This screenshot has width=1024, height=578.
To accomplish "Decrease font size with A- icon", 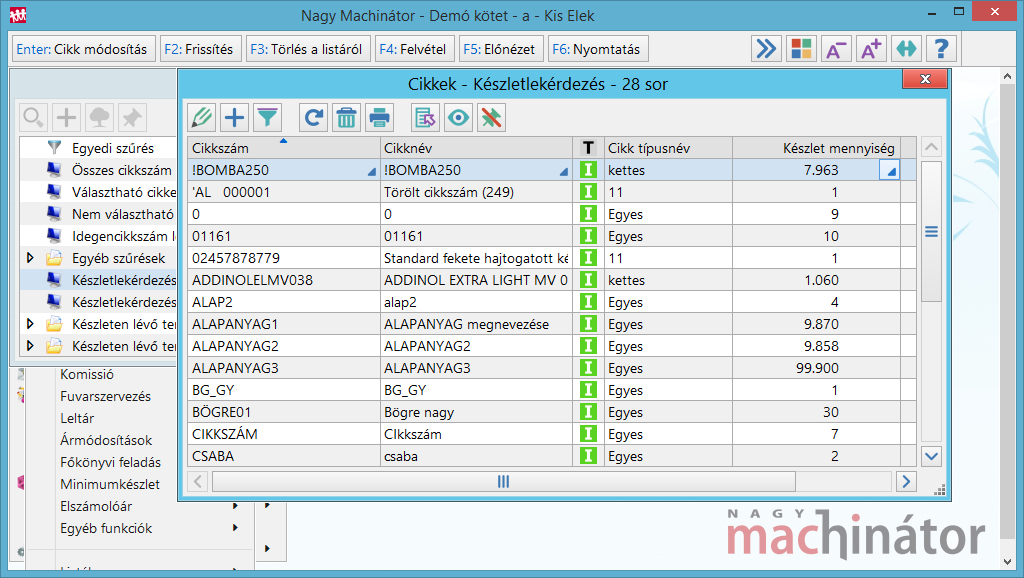I will pos(835,49).
